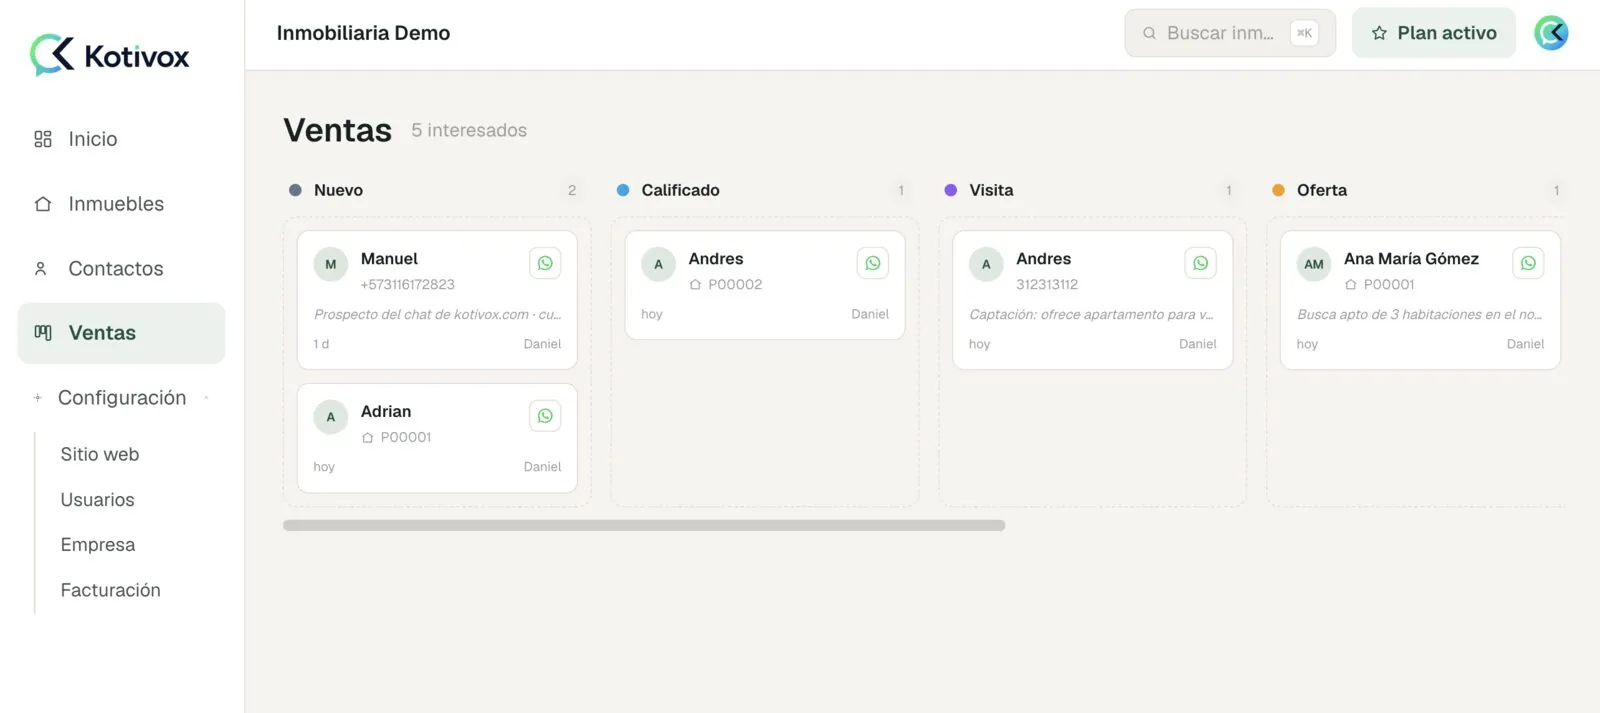Click the Oferta column header
The width and height of the screenshot is (1600, 713).
(x=1322, y=190)
